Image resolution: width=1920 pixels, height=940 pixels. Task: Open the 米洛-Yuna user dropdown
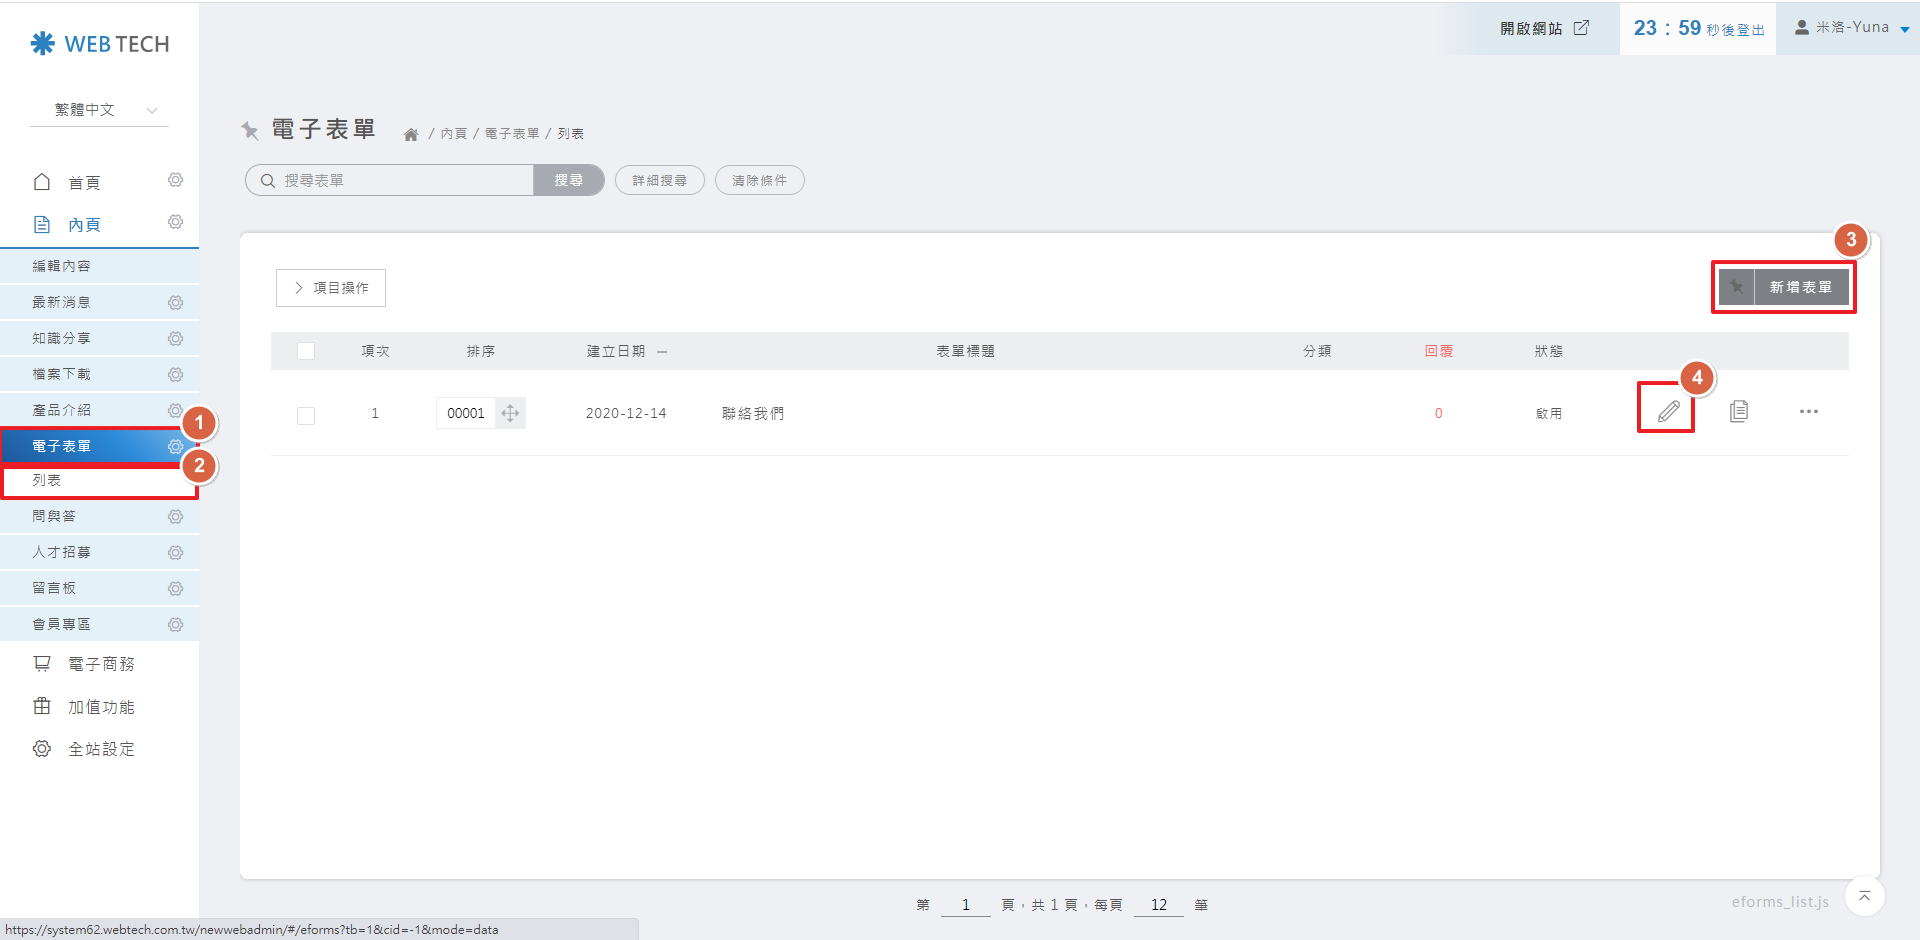point(1851,28)
